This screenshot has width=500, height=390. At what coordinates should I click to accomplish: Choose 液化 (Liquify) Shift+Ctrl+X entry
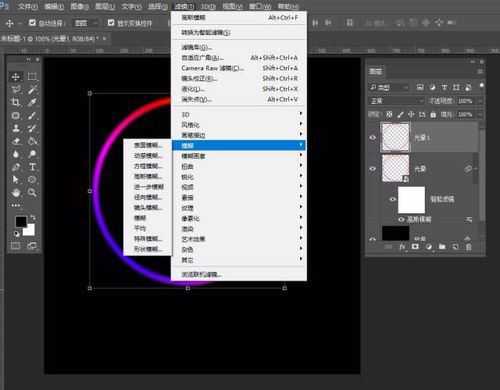[239, 89]
